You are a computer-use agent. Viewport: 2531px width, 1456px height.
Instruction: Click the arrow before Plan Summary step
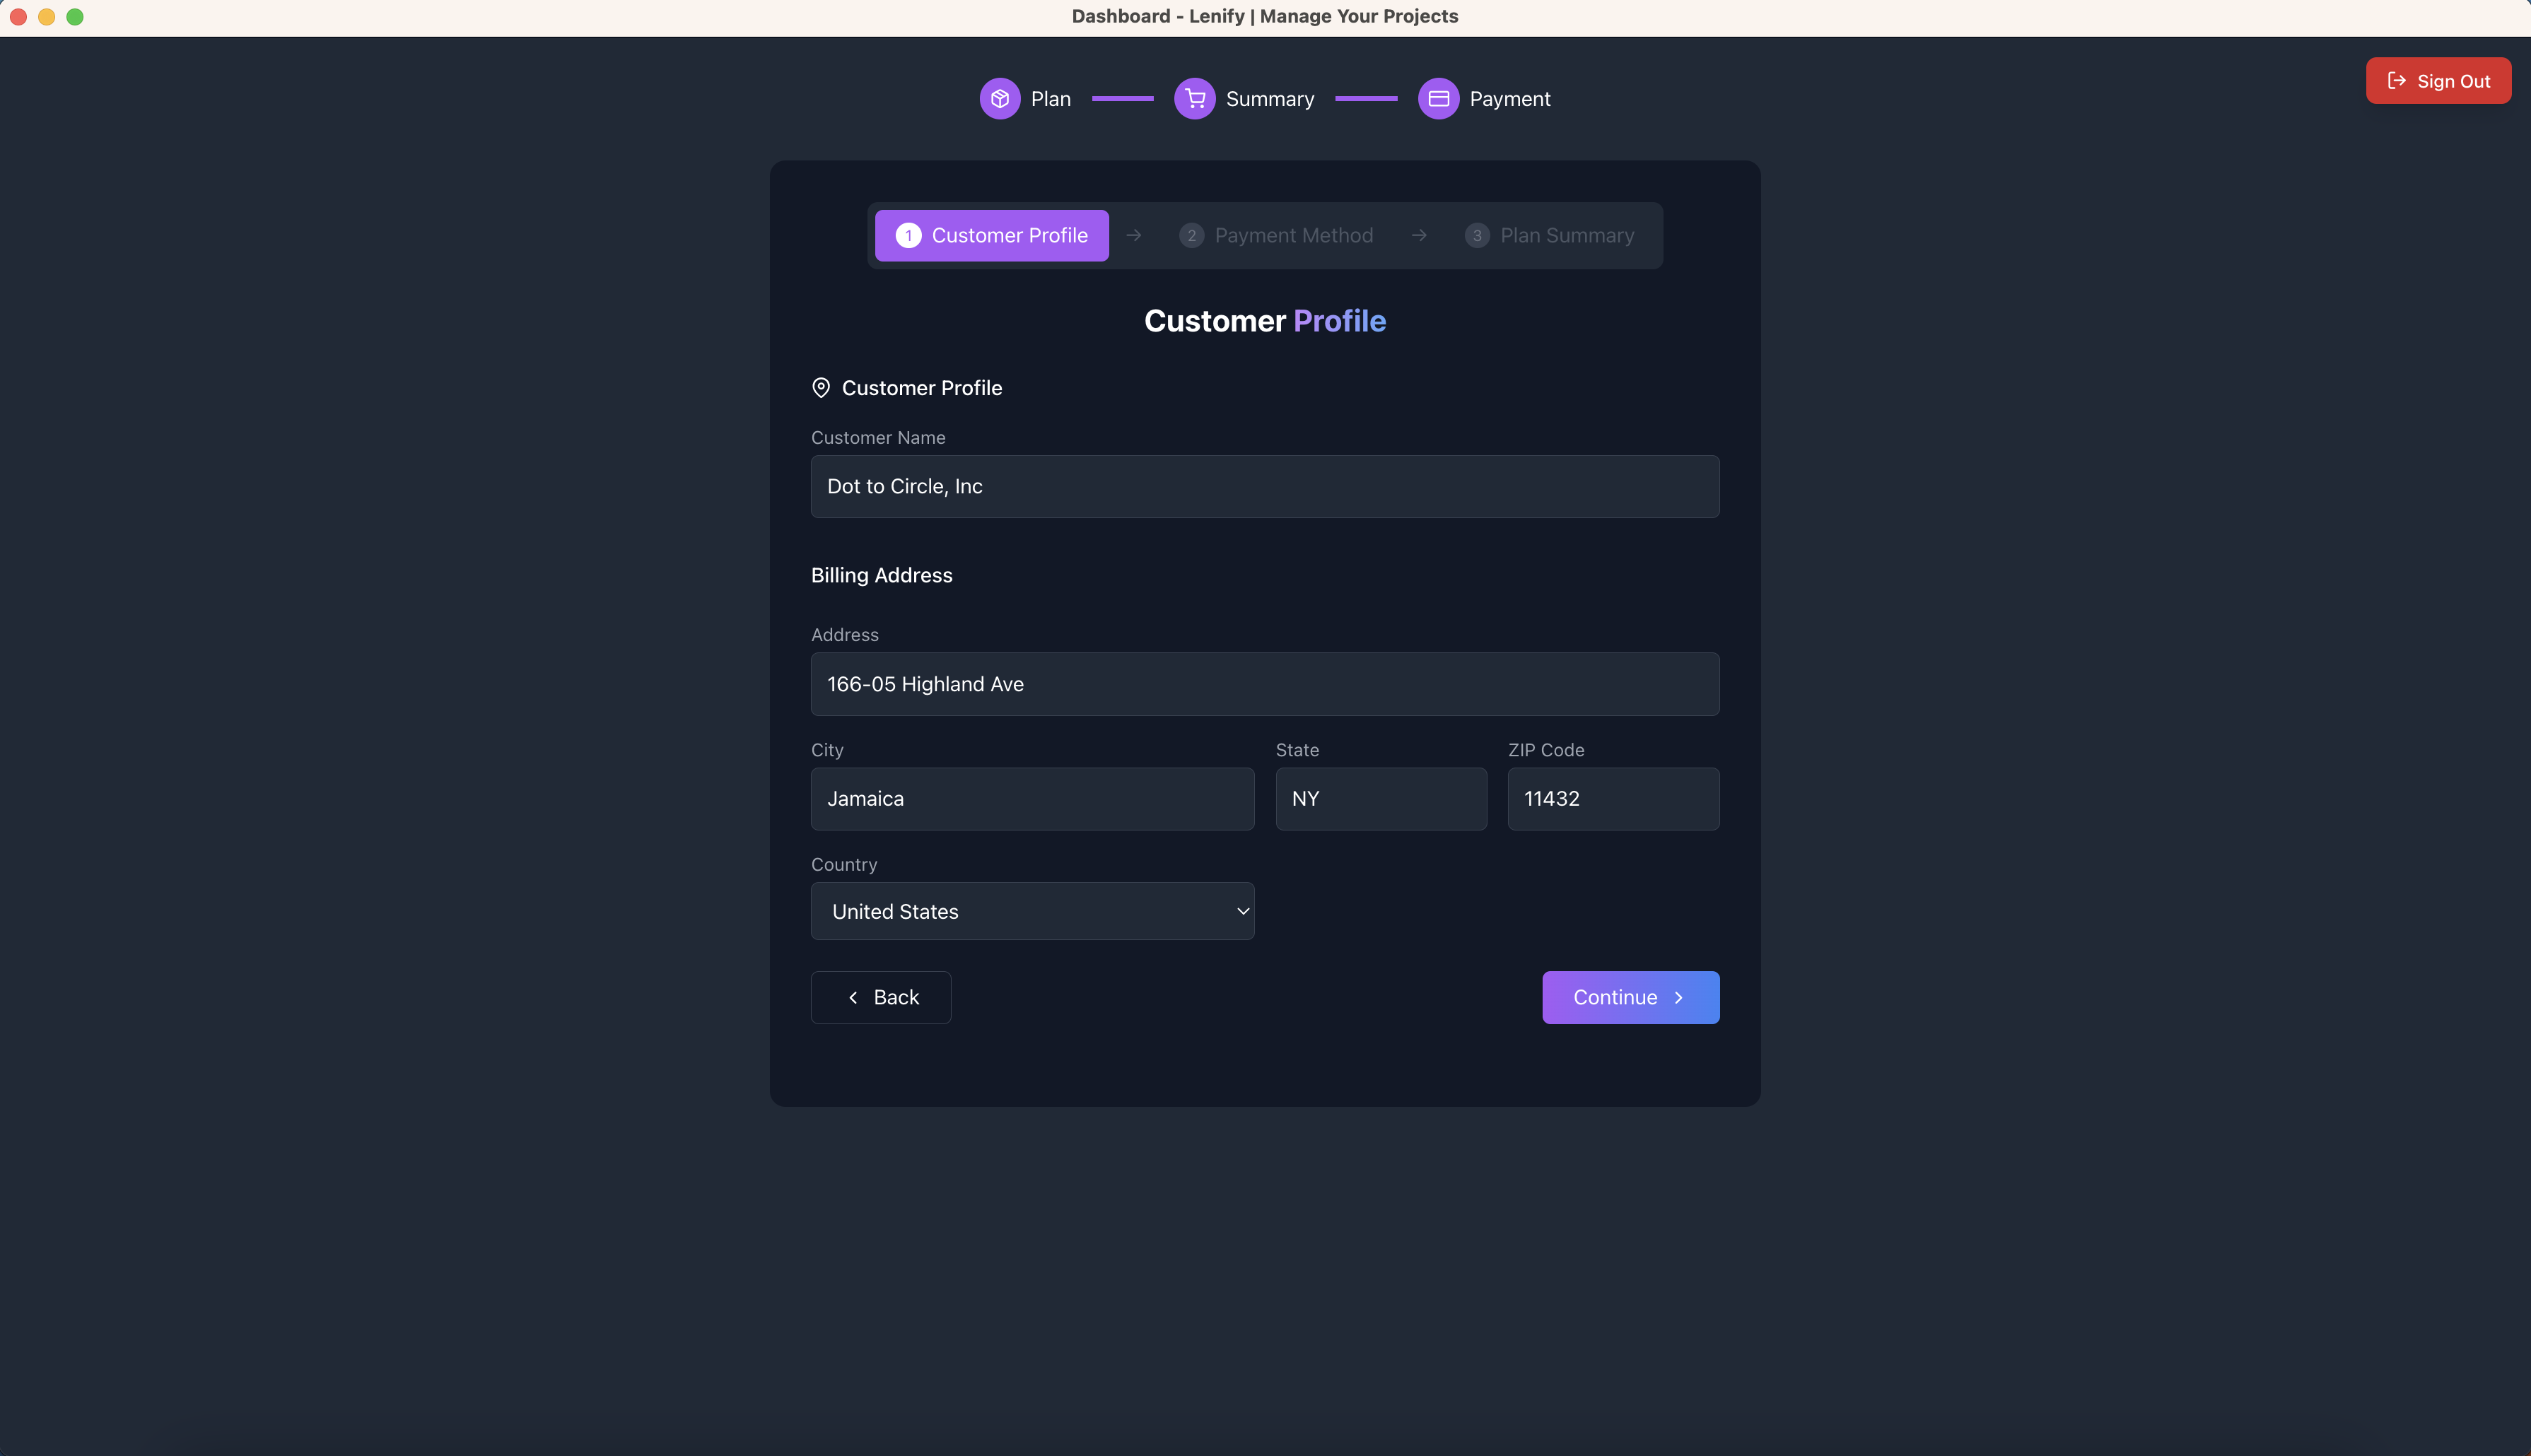pyautogui.click(x=1419, y=235)
